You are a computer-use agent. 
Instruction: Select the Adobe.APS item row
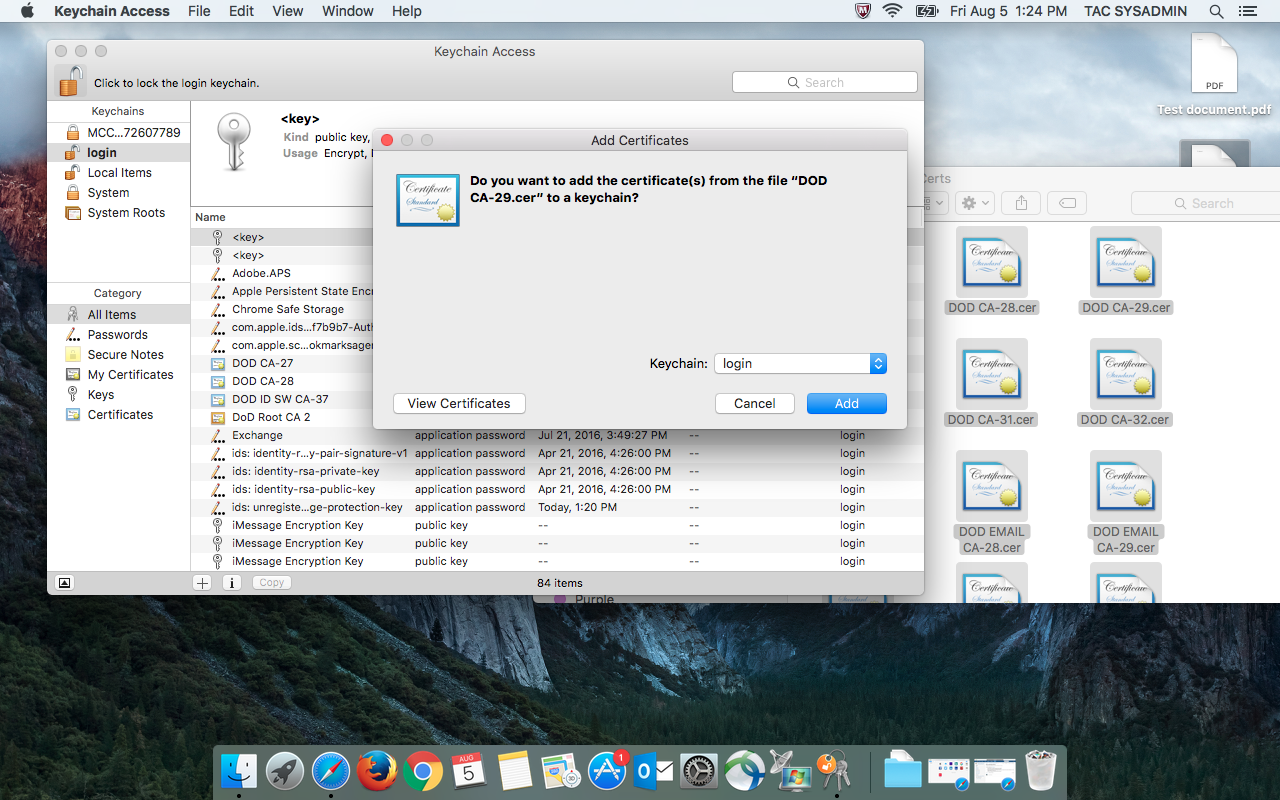coord(282,273)
